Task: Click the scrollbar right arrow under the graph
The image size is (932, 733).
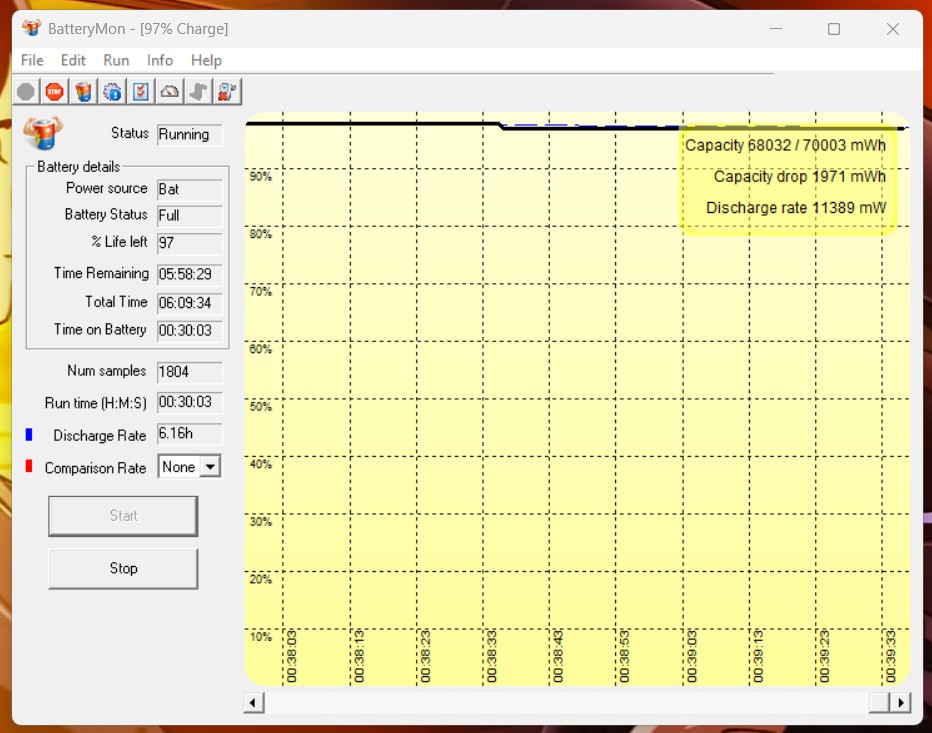Action: click(901, 703)
